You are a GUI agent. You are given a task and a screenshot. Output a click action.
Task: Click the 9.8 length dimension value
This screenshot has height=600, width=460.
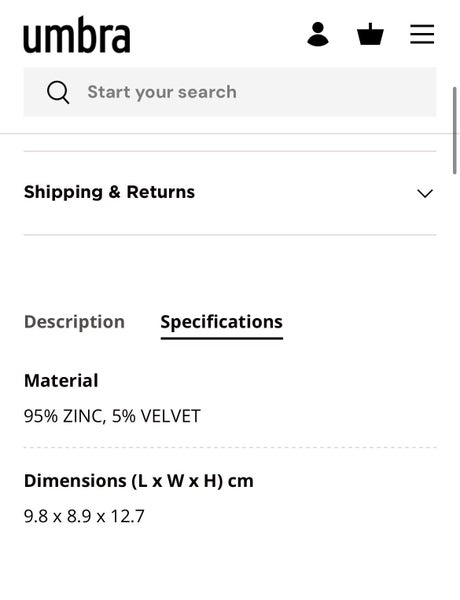tap(36, 516)
